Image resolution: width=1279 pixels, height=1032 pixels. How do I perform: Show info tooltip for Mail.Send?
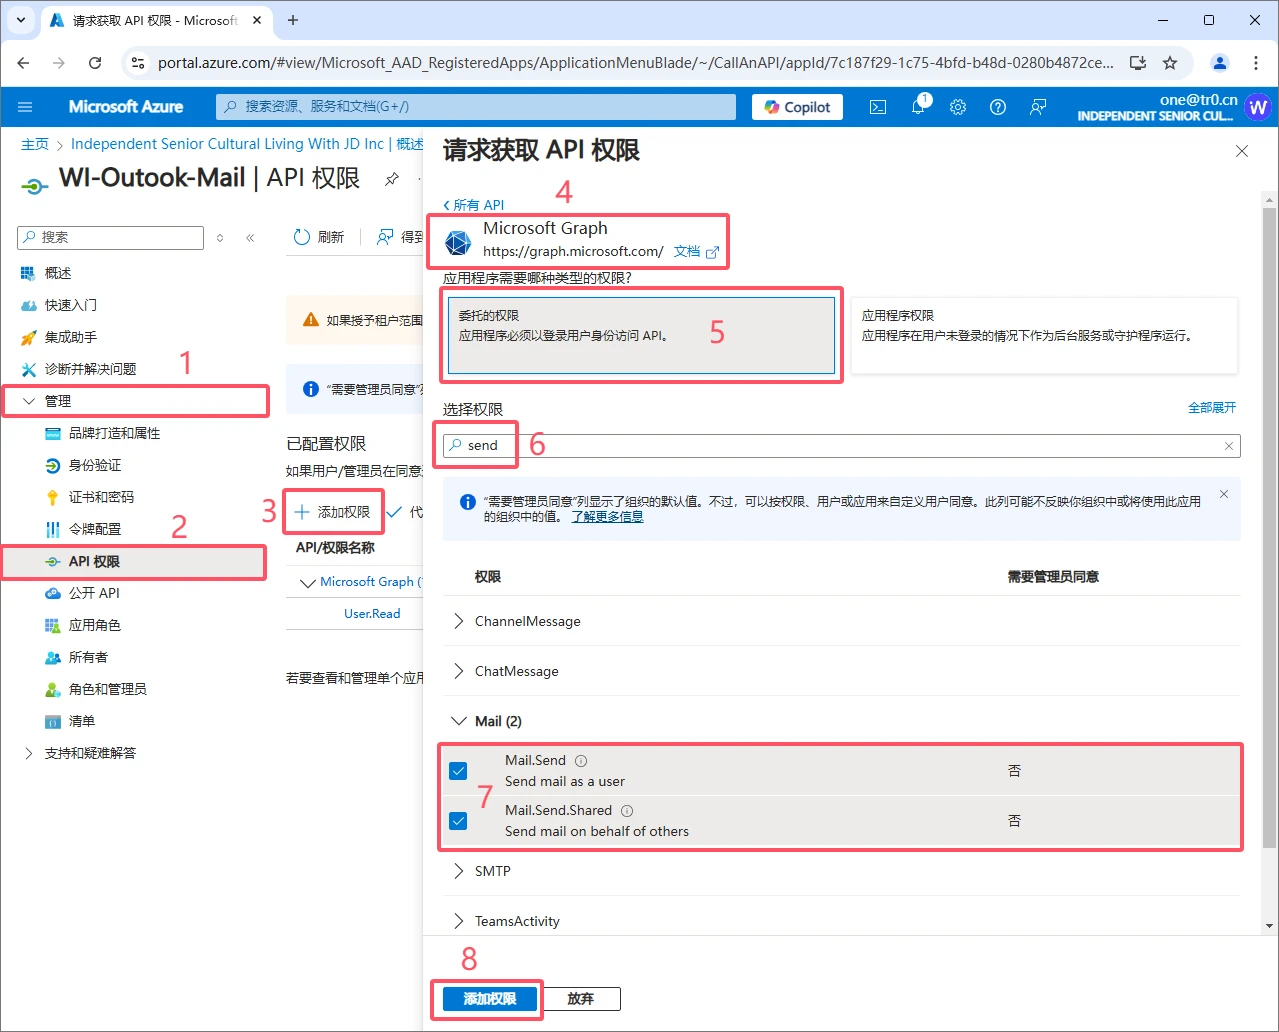pos(581,761)
